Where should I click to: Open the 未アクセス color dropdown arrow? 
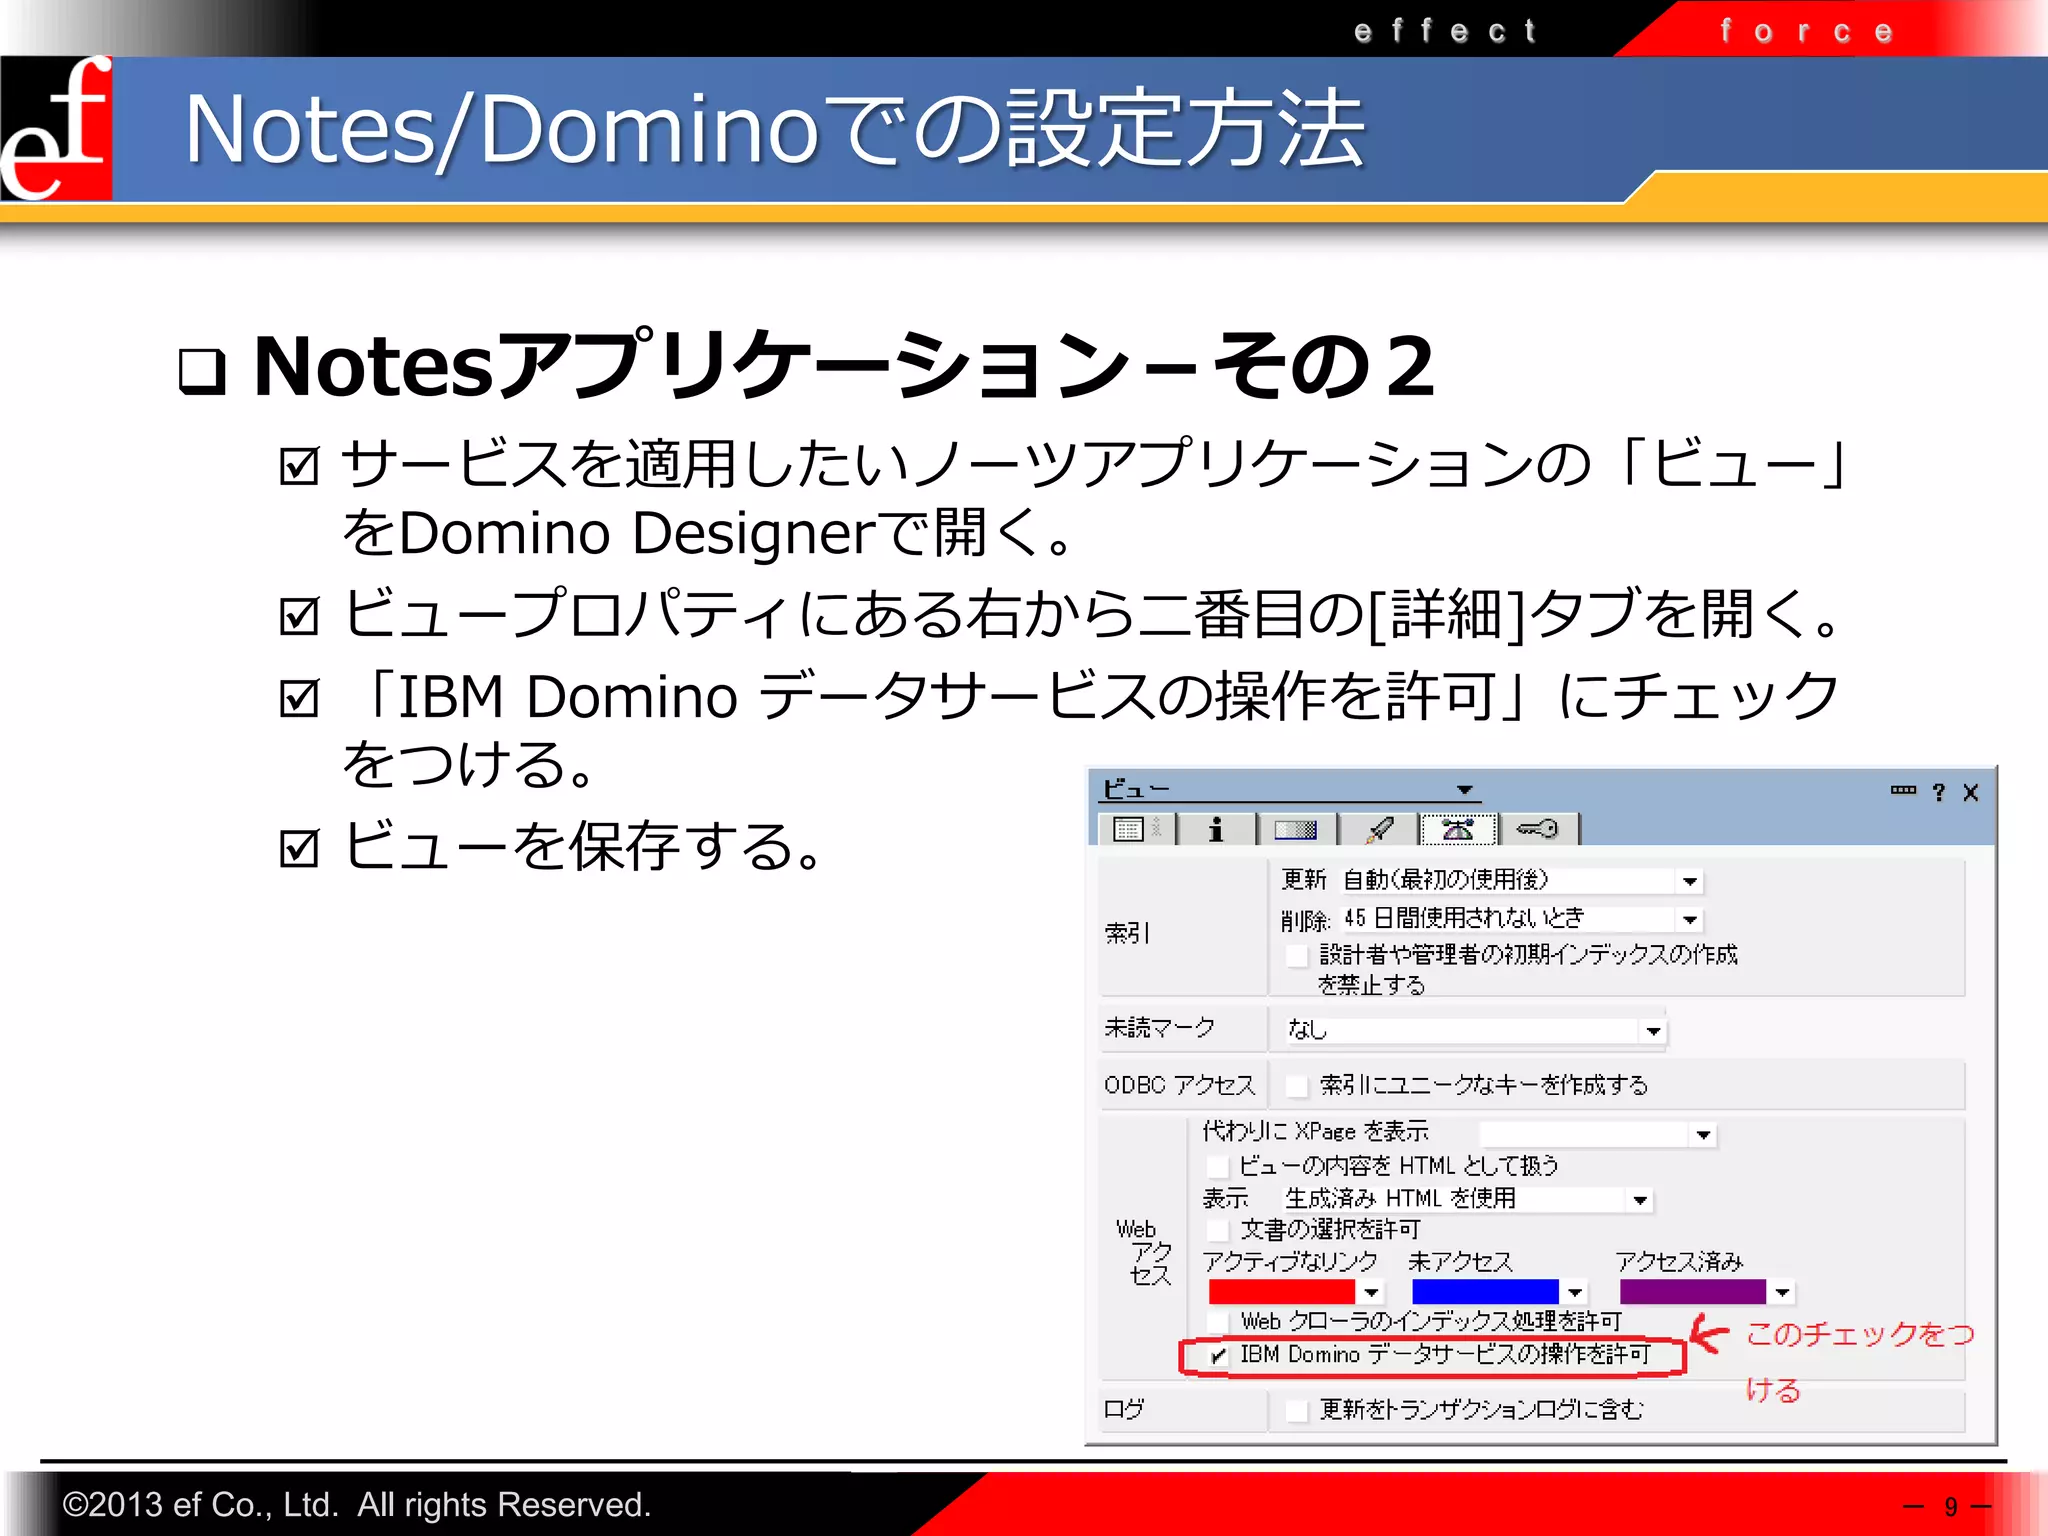1575,1292
